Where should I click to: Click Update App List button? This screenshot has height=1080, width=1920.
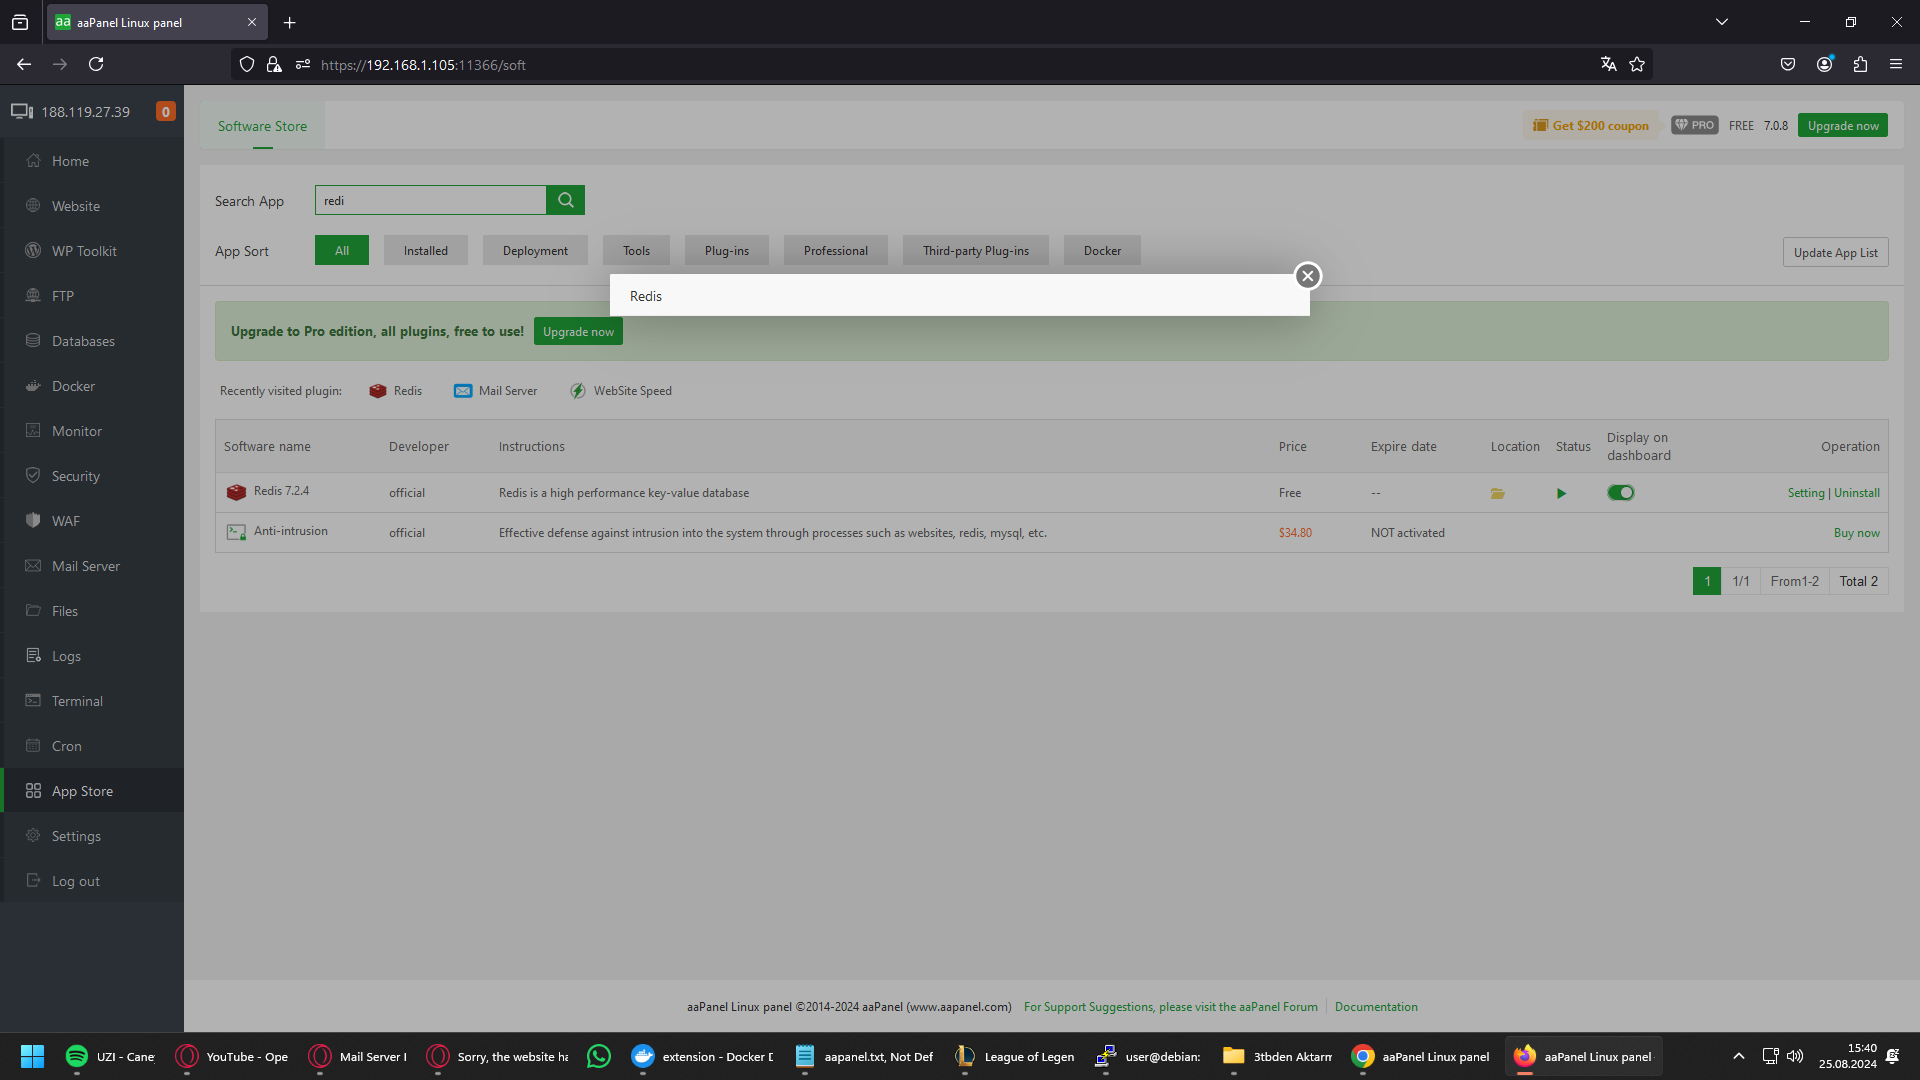(x=1835, y=253)
